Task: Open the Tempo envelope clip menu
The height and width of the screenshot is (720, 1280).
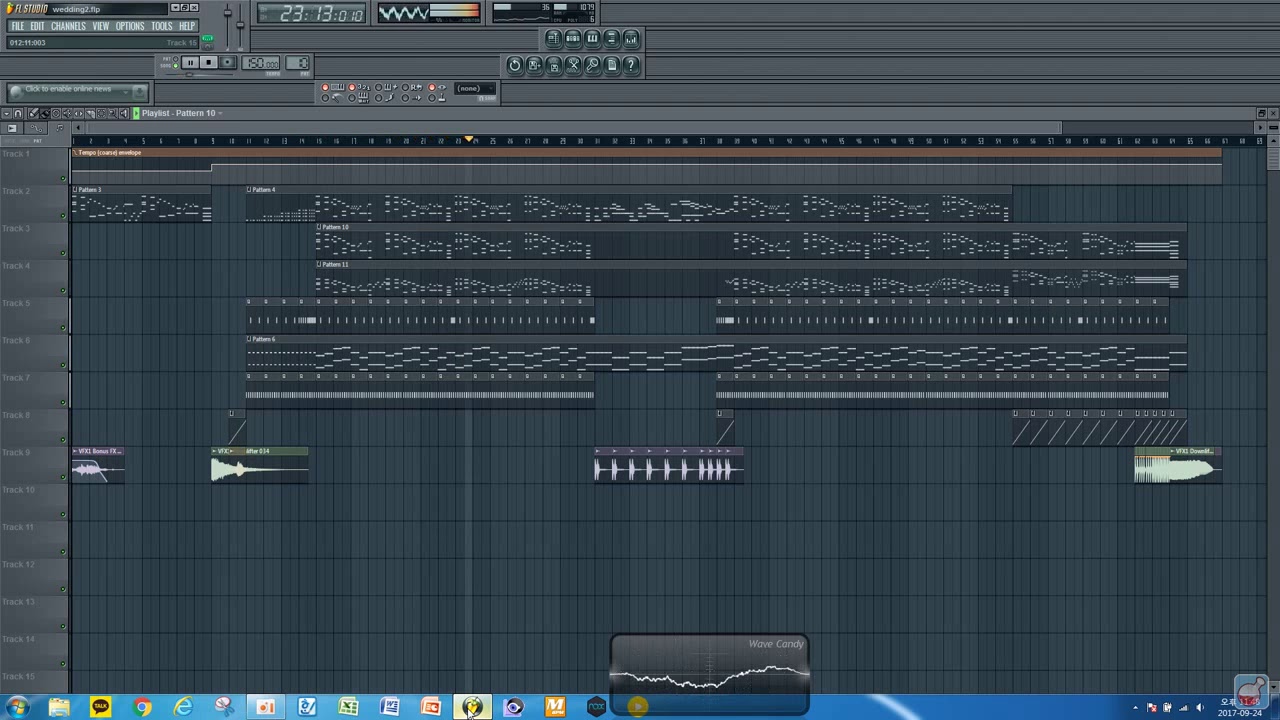Action: pyautogui.click(x=76, y=152)
